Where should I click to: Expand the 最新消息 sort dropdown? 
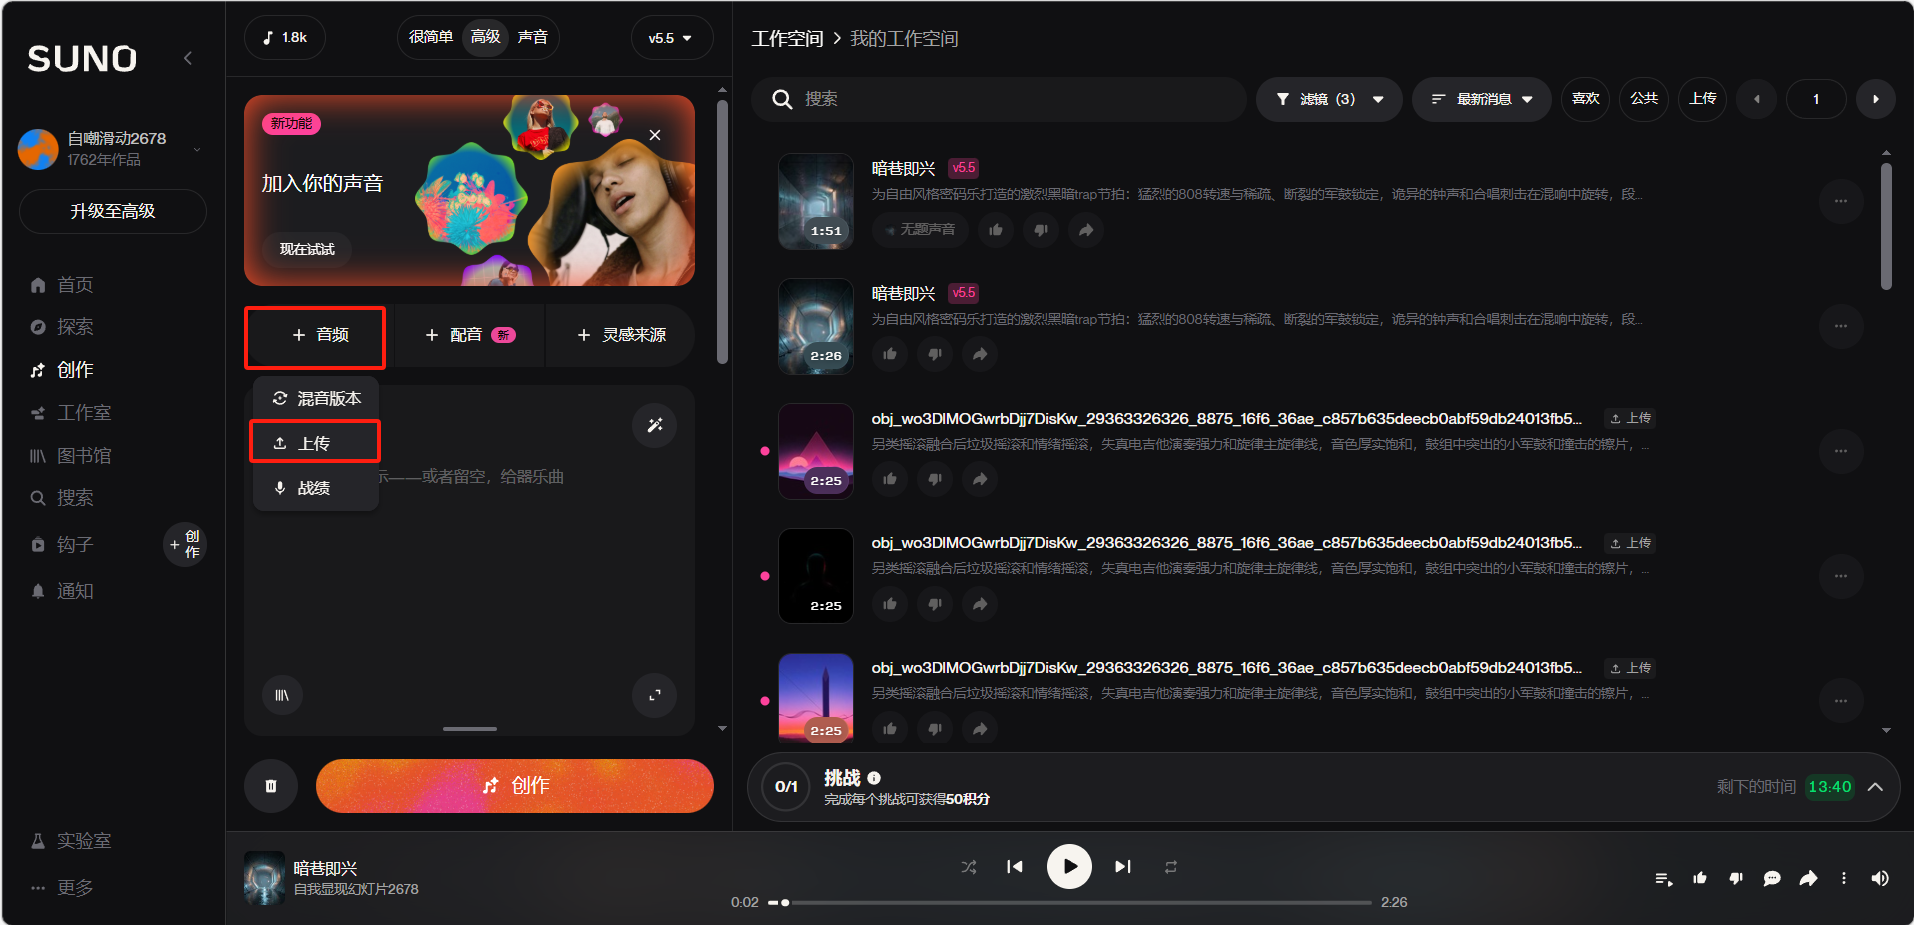pyautogui.click(x=1481, y=99)
